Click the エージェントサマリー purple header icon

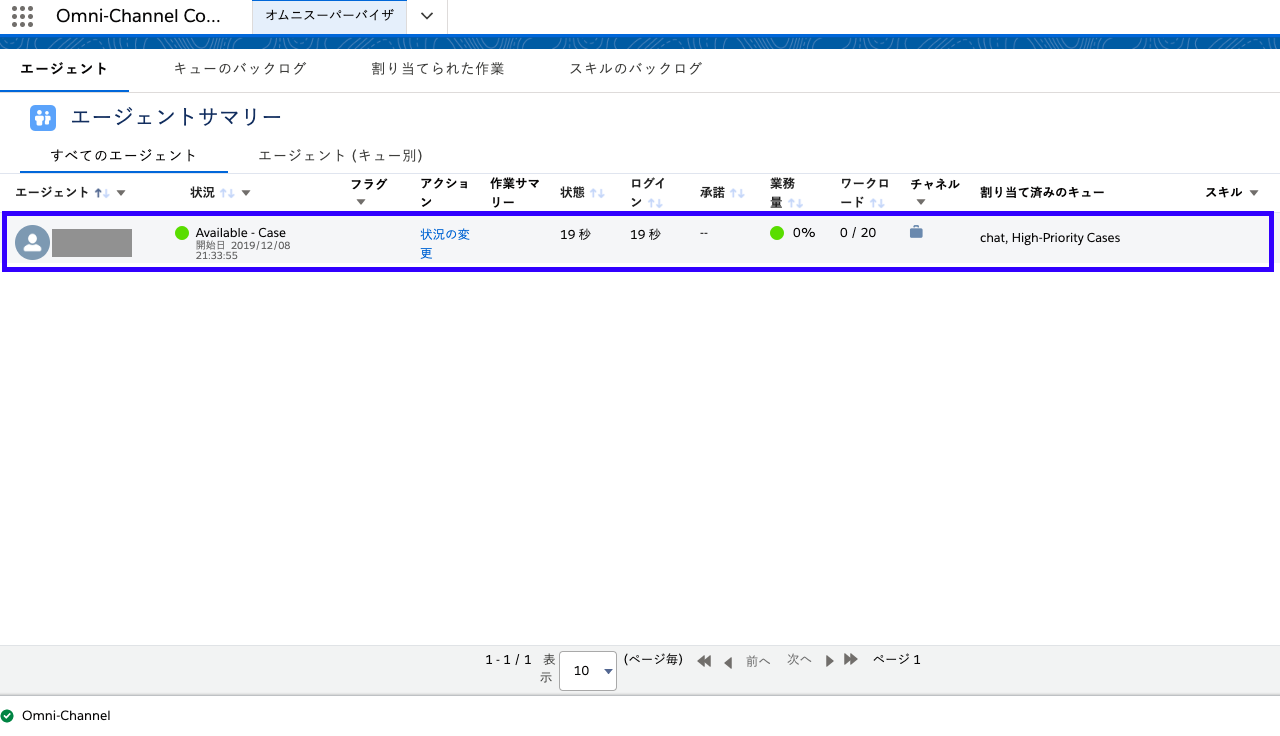42,118
